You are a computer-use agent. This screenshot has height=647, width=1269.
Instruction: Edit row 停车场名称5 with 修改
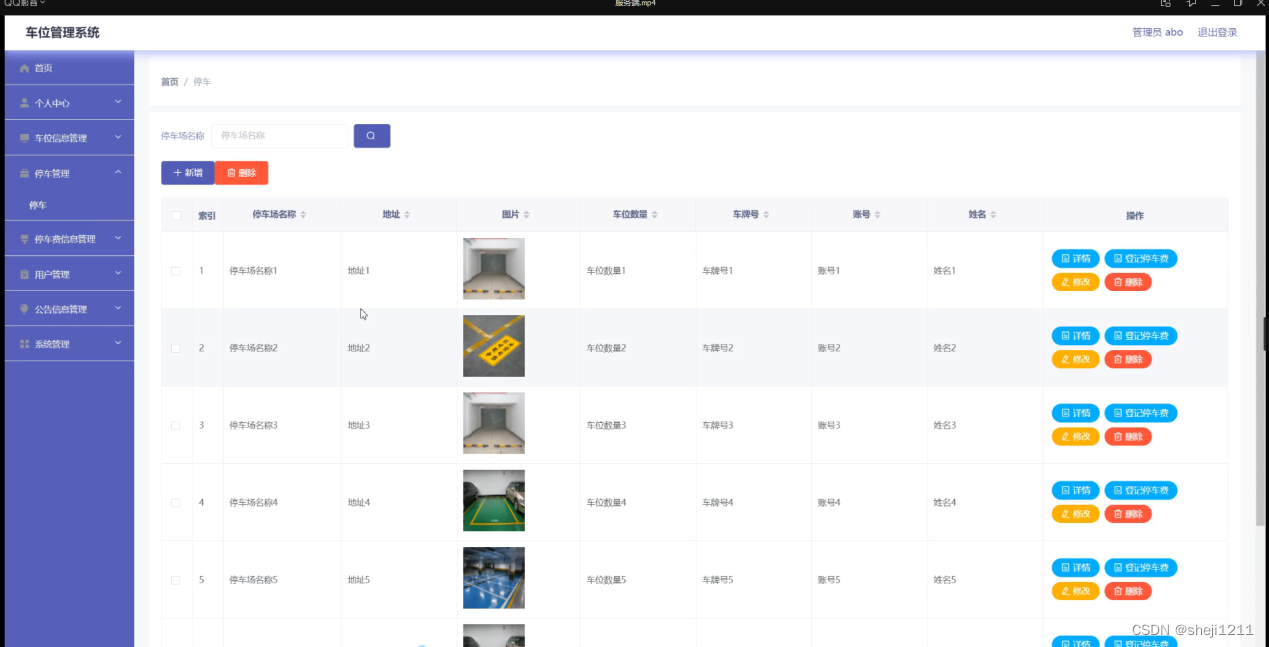click(1075, 591)
